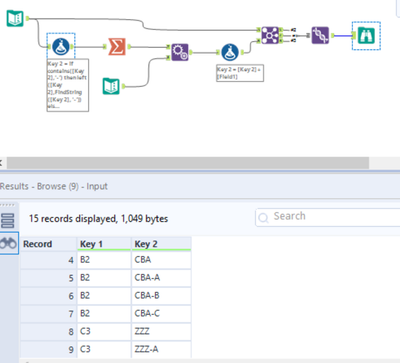The image size is (400, 363).
Task: Select Key 1 cell B2 in record 6
Action: pyautogui.click(x=104, y=296)
